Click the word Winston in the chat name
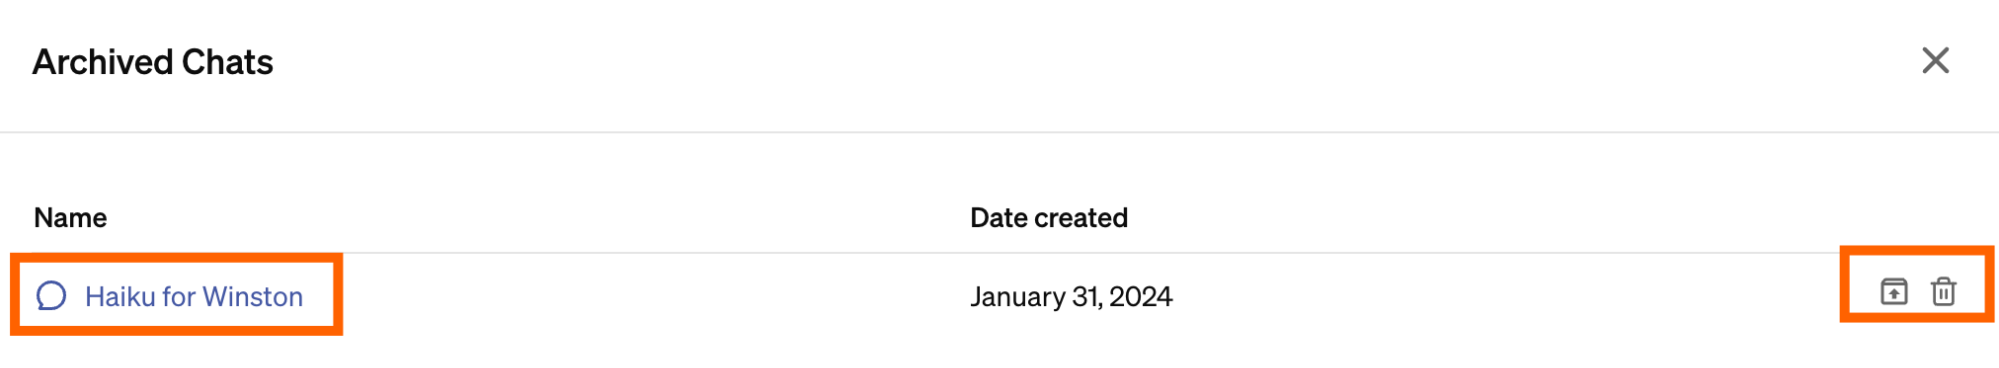This screenshot has height=368, width=1999. 253,297
